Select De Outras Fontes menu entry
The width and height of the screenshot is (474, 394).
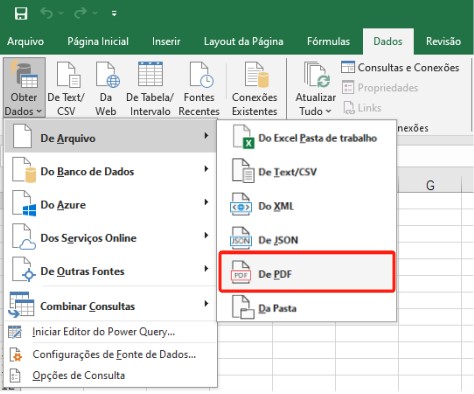[x=110, y=271]
